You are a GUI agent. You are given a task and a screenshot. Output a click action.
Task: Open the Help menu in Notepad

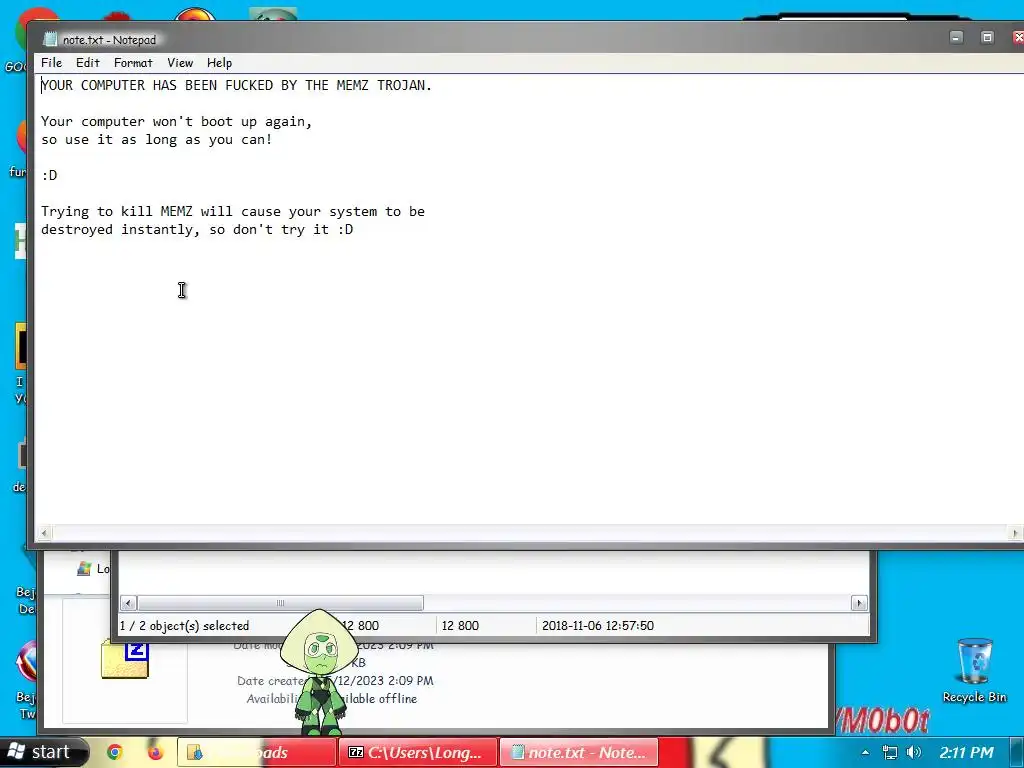point(219,63)
